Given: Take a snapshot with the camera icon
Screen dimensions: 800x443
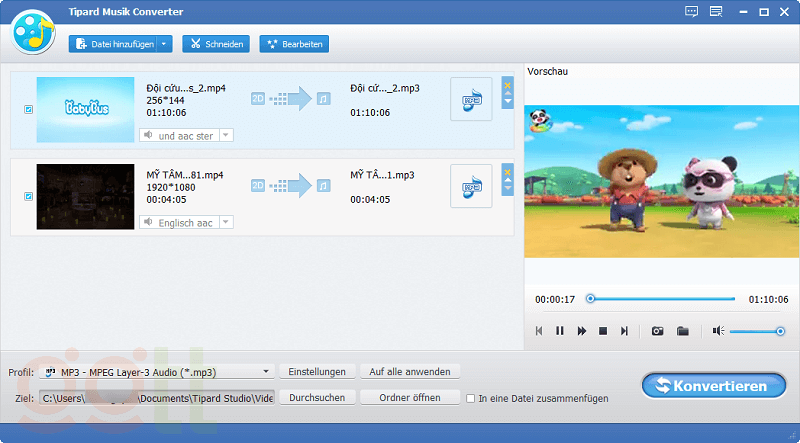Looking at the screenshot, I should click(x=658, y=330).
